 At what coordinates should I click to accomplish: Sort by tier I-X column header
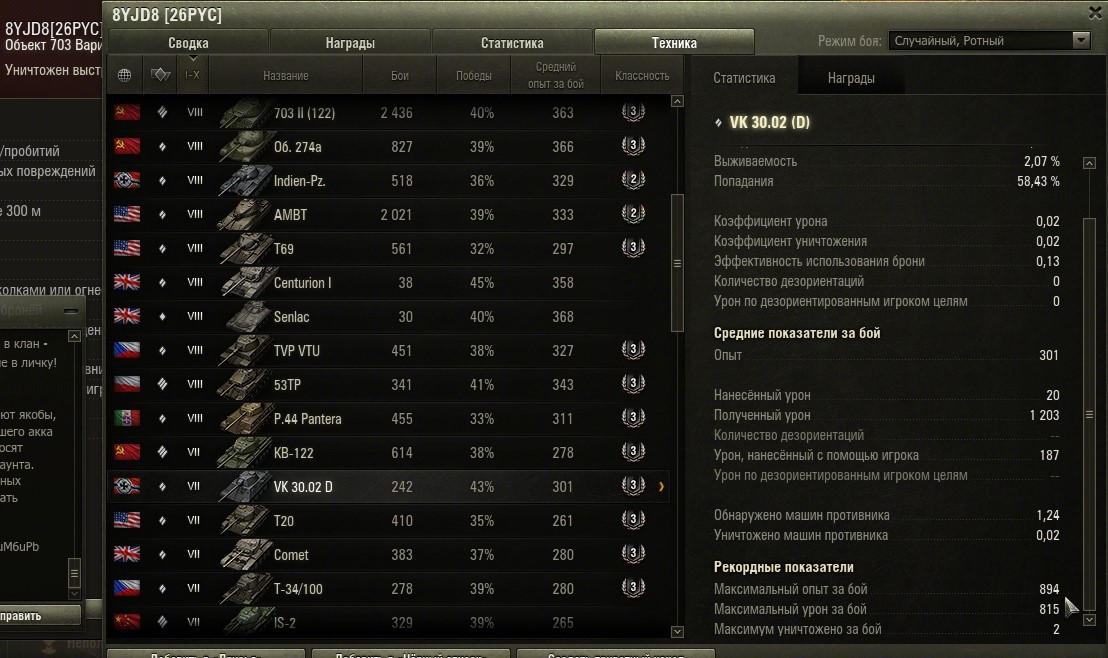[x=192, y=75]
